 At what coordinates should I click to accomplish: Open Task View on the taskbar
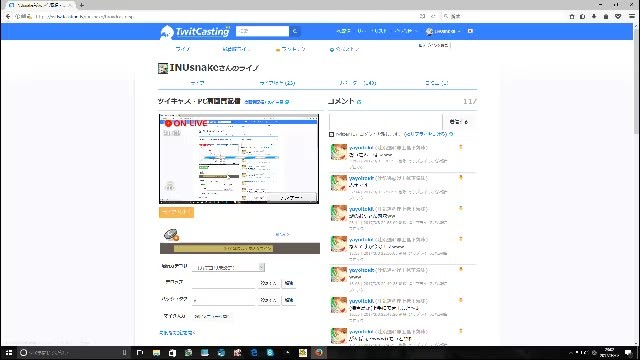(x=140, y=353)
